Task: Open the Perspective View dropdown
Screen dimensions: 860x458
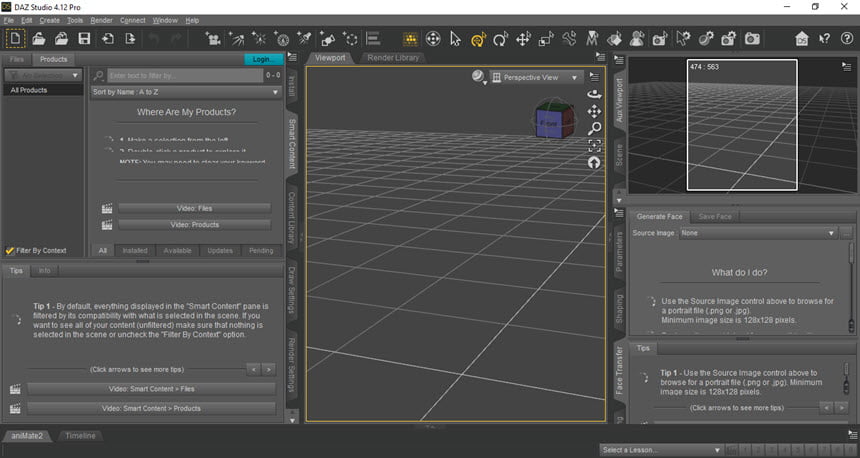Action: [x=535, y=78]
